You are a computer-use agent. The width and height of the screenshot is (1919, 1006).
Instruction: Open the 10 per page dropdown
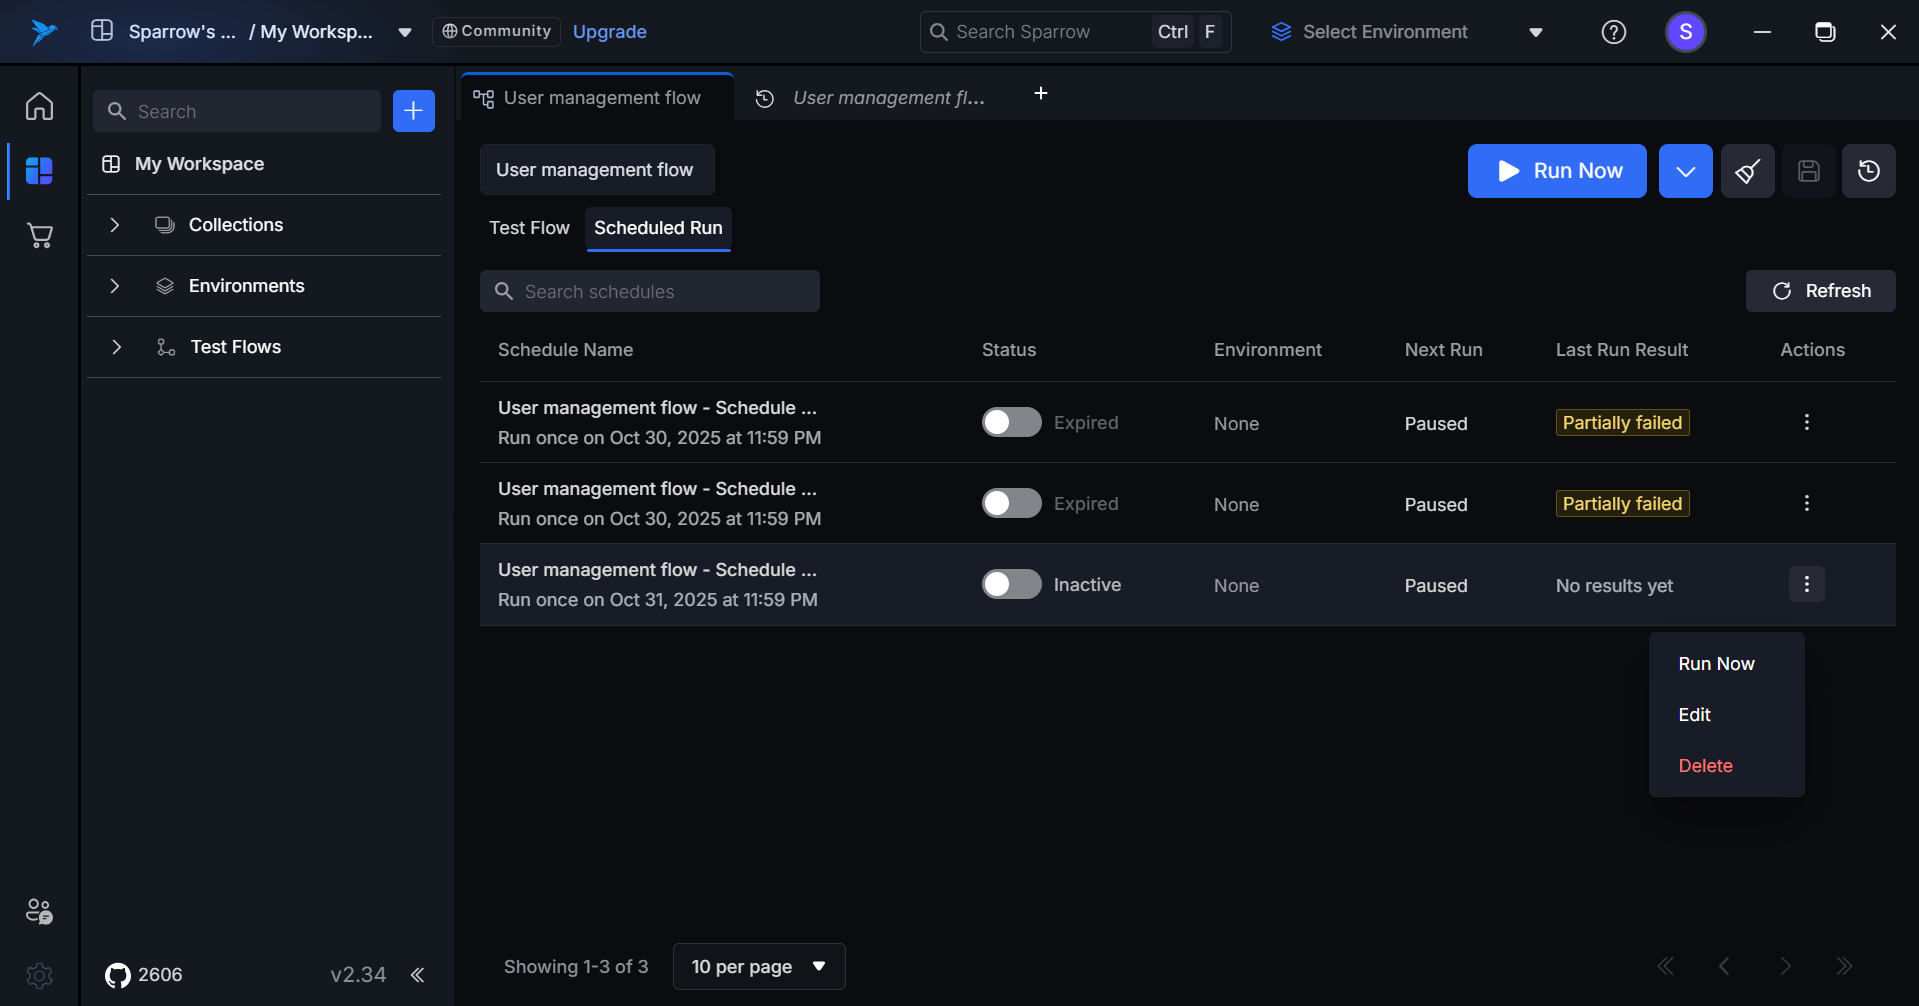(759, 967)
